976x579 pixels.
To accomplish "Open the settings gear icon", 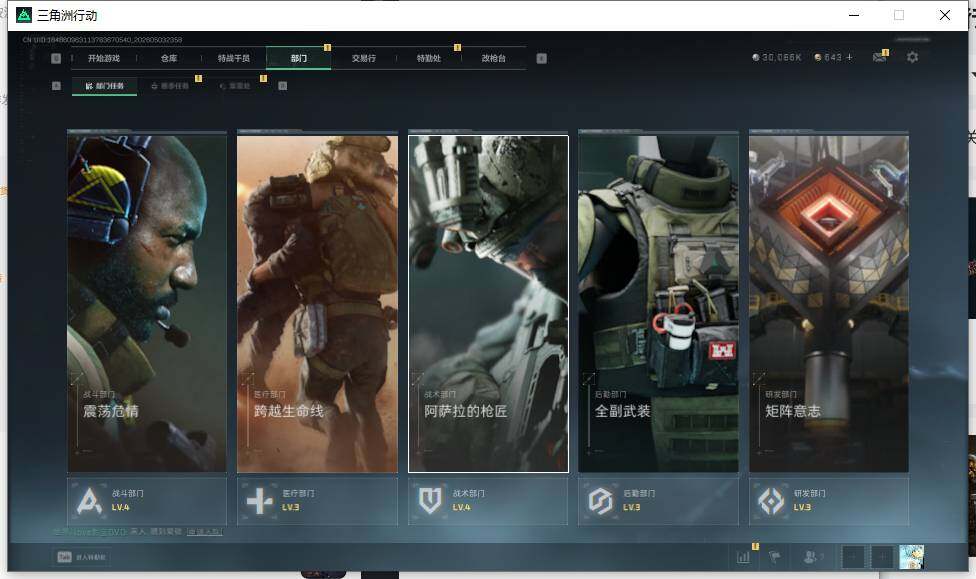I will click(x=913, y=57).
